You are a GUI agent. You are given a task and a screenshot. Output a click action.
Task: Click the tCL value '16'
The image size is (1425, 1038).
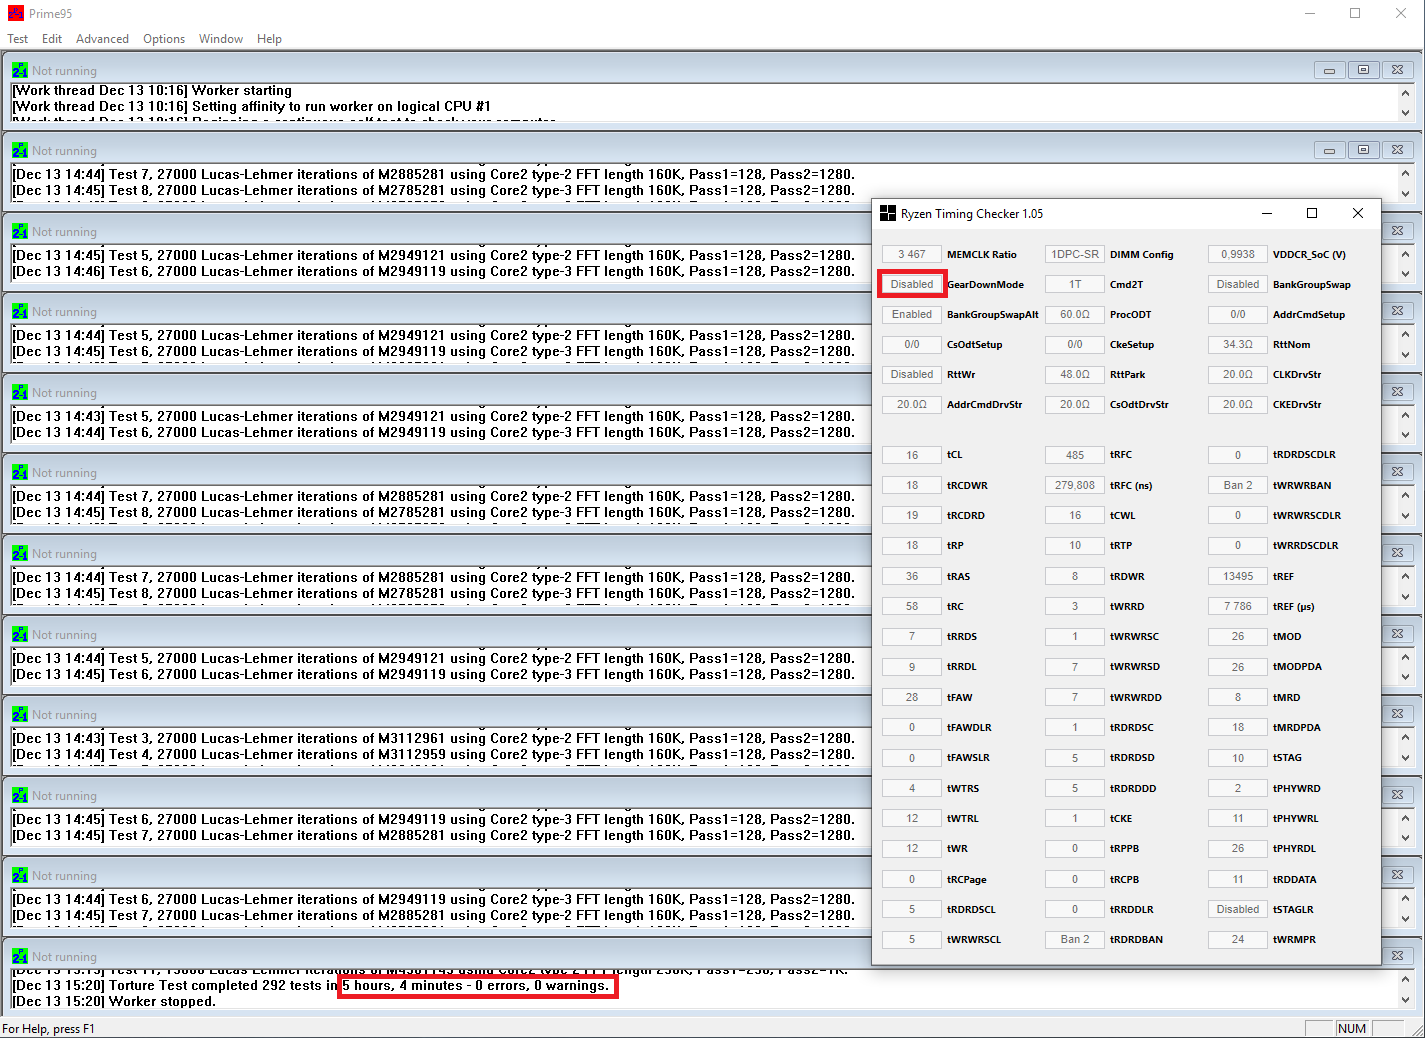click(x=912, y=455)
